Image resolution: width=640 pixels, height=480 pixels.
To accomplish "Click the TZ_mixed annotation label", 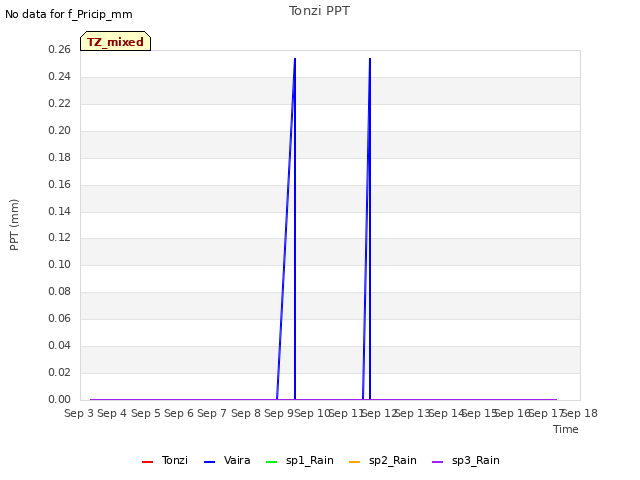I will tap(116, 41).
